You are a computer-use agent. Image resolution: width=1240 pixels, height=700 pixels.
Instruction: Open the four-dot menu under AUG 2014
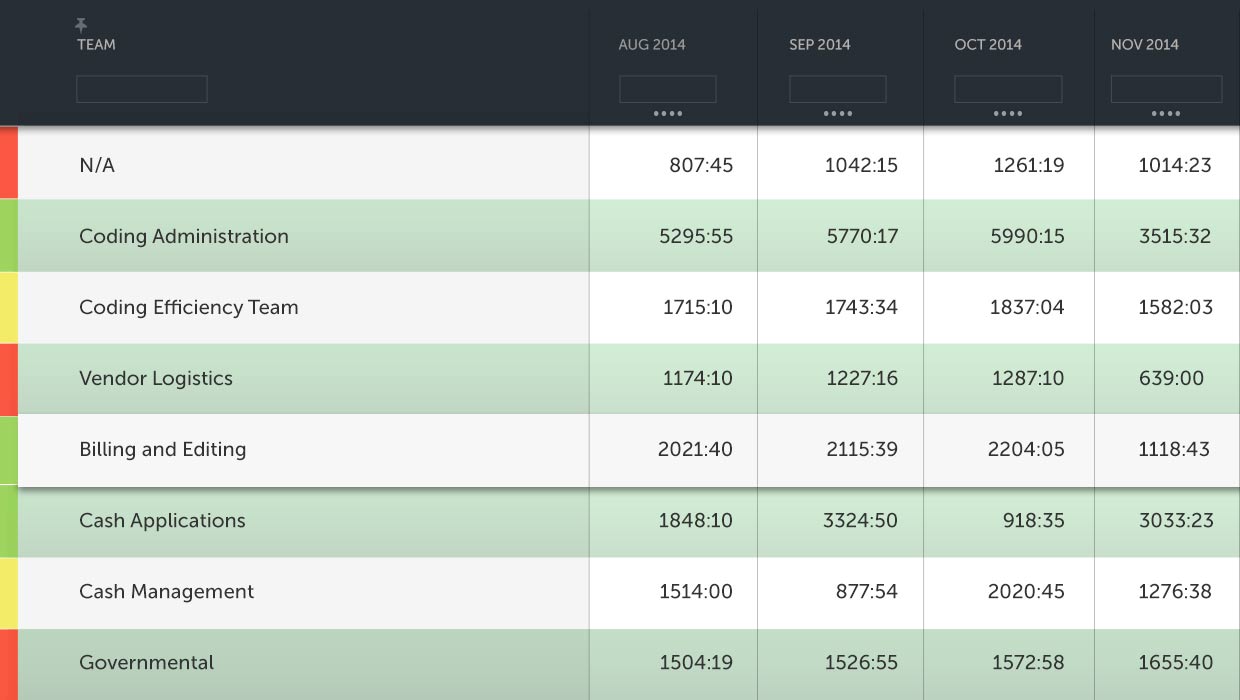(667, 114)
